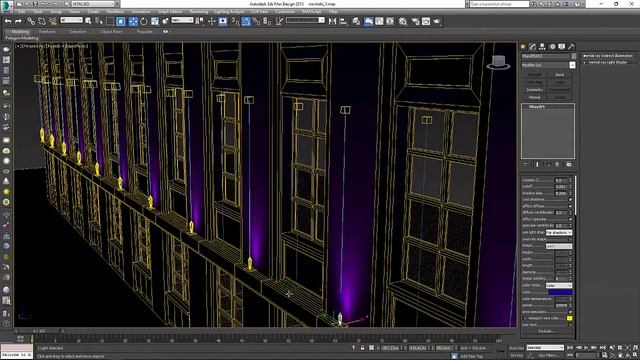Open the named selection sets dropdown

tap(305, 20)
